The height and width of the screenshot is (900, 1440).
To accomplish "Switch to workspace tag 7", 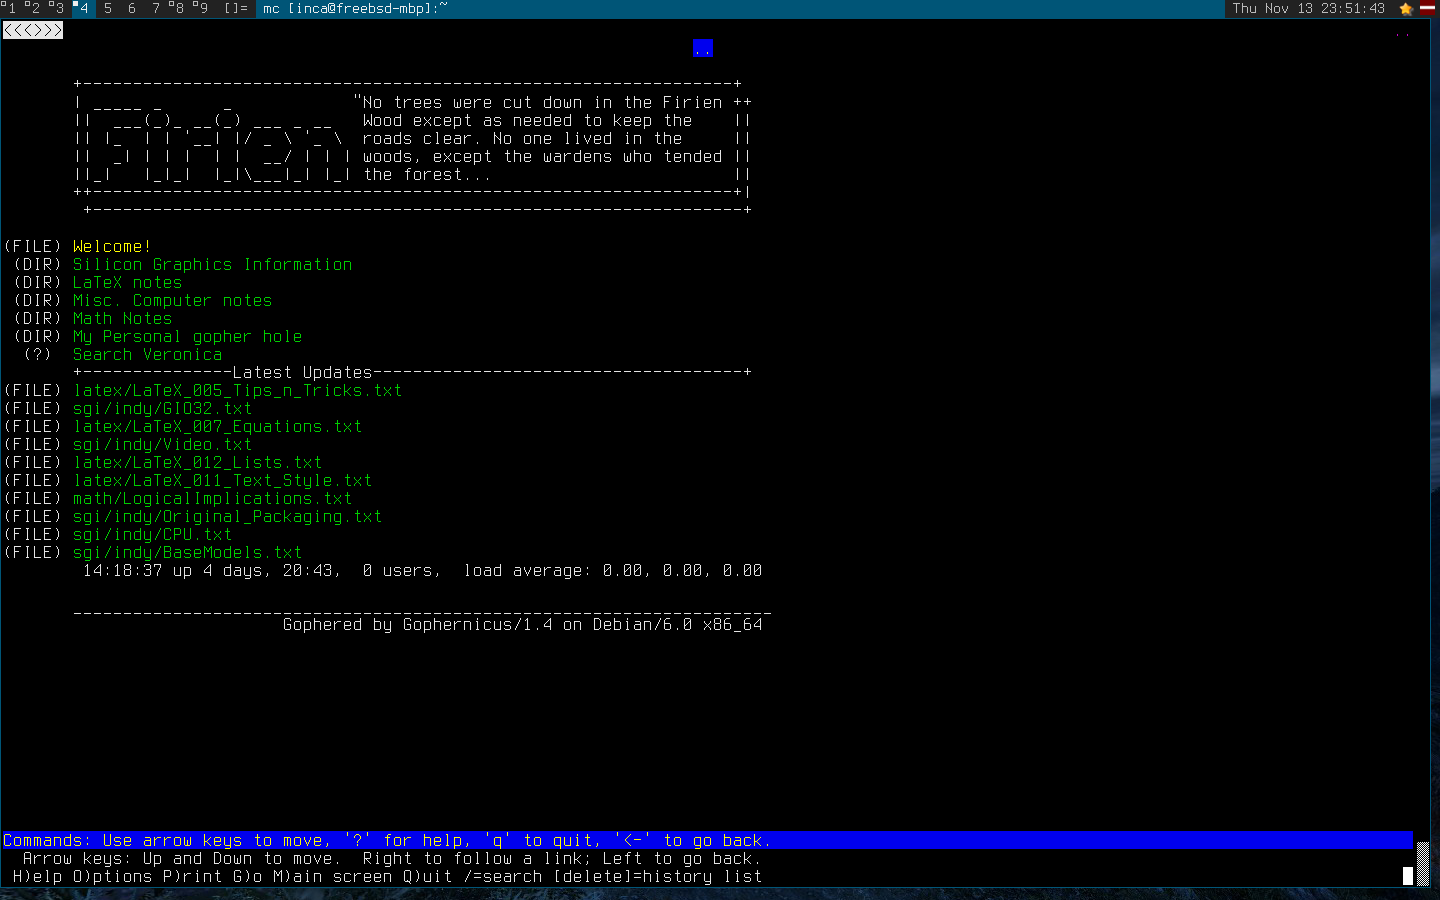I will click(x=155, y=8).
